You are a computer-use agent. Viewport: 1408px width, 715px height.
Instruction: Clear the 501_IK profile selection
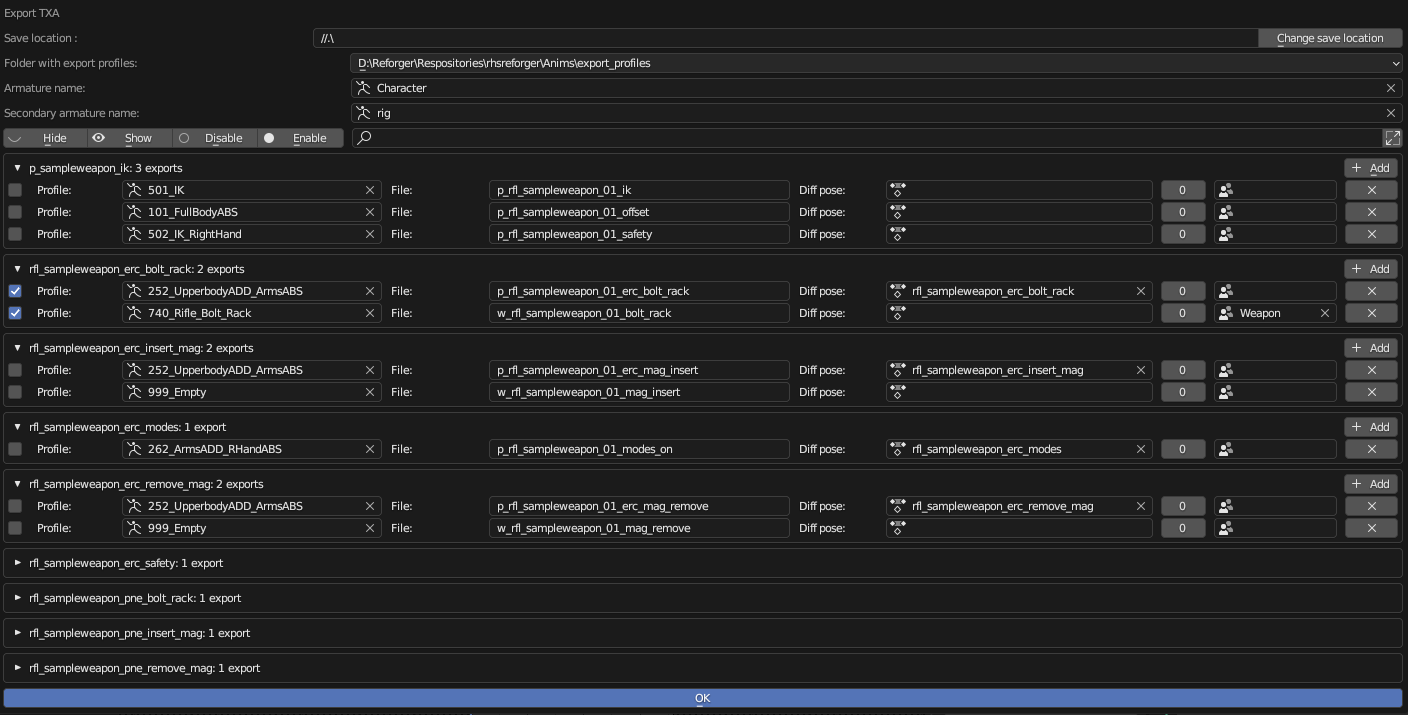pyautogui.click(x=370, y=190)
